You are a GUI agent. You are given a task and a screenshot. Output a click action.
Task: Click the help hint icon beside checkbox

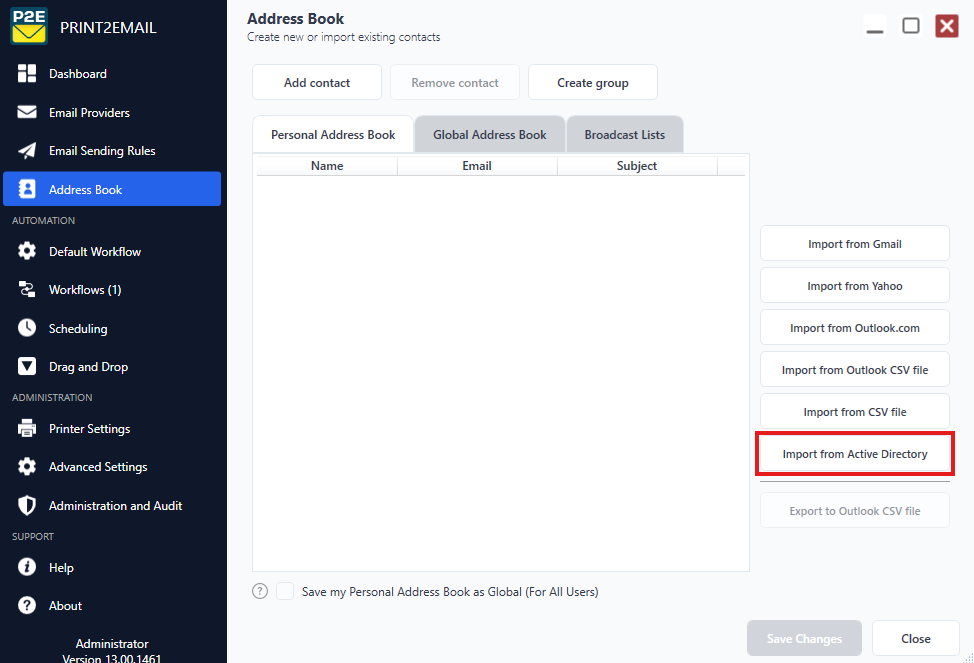[260, 591]
